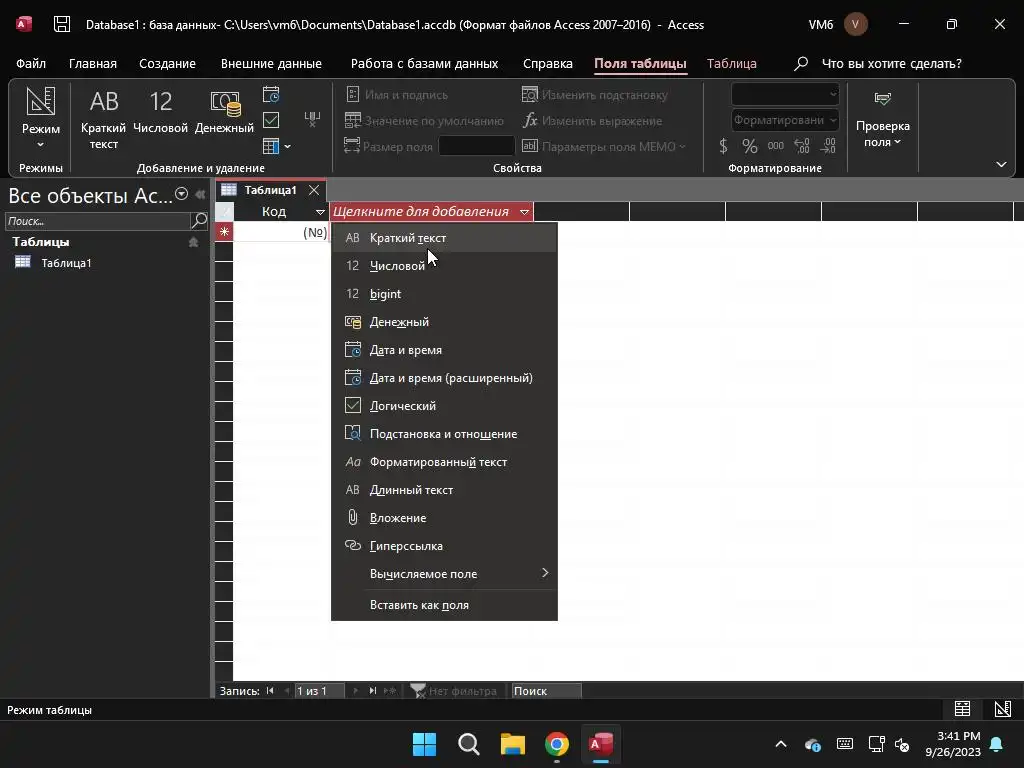The height and width of the screenshot is (768, 1024).
Task: Choose Логический in the field type menu
Action: [x=444, y=406]
